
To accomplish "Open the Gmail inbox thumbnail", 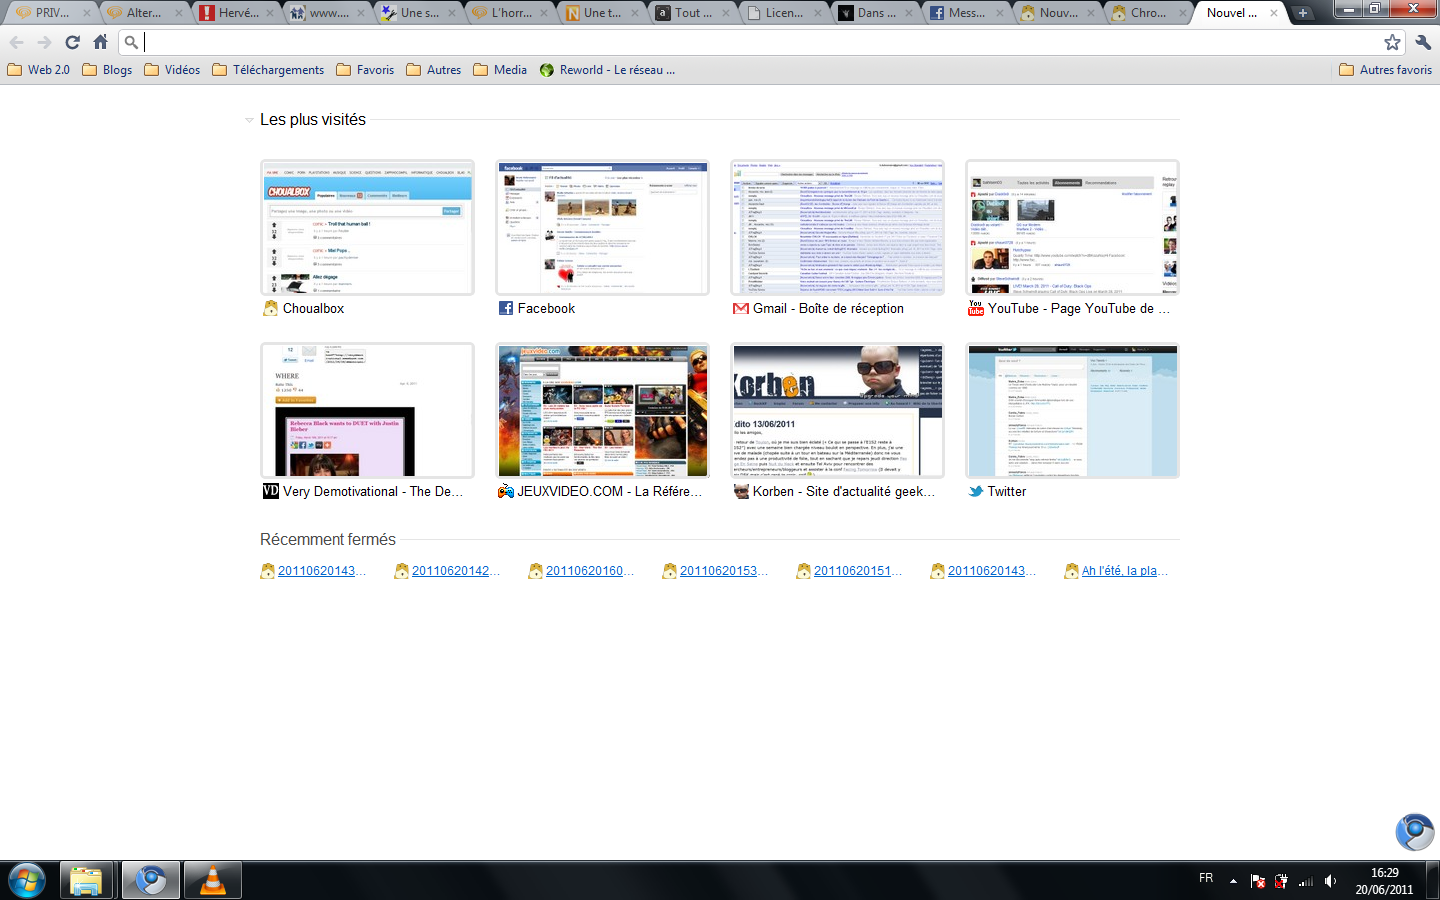I will [837, 228].
